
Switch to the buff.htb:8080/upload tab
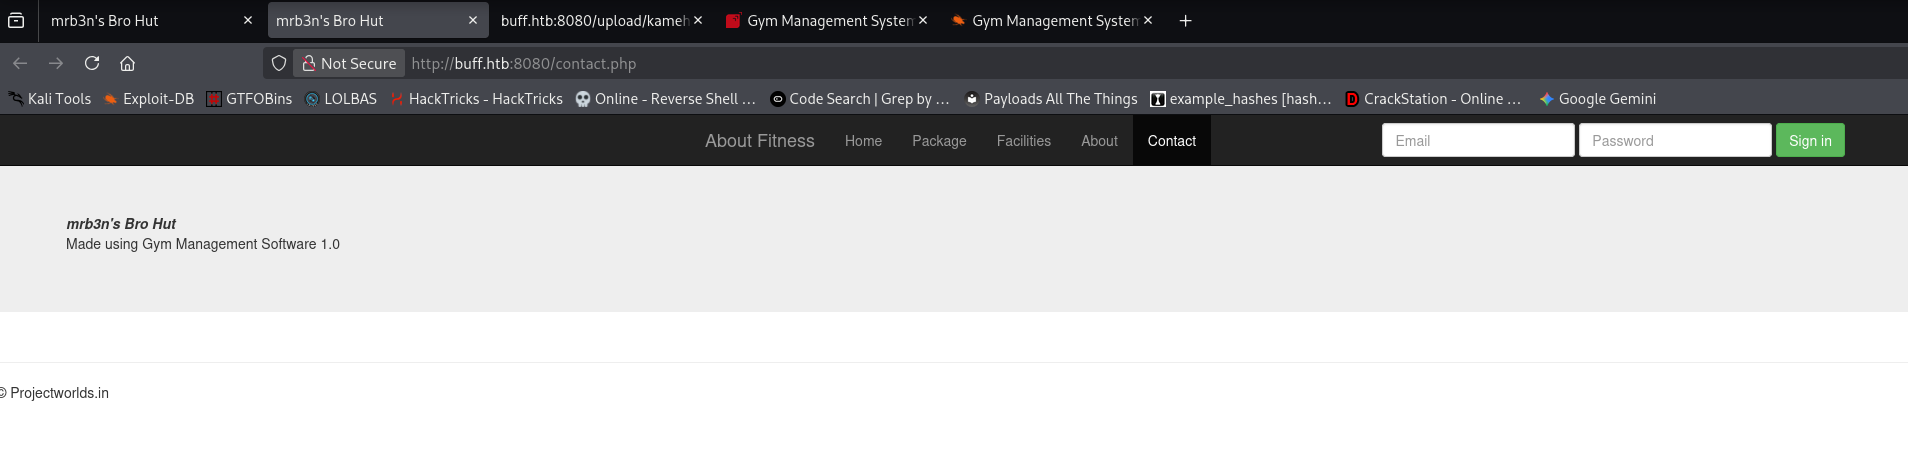pyautogui.click(x=593, y=21)
